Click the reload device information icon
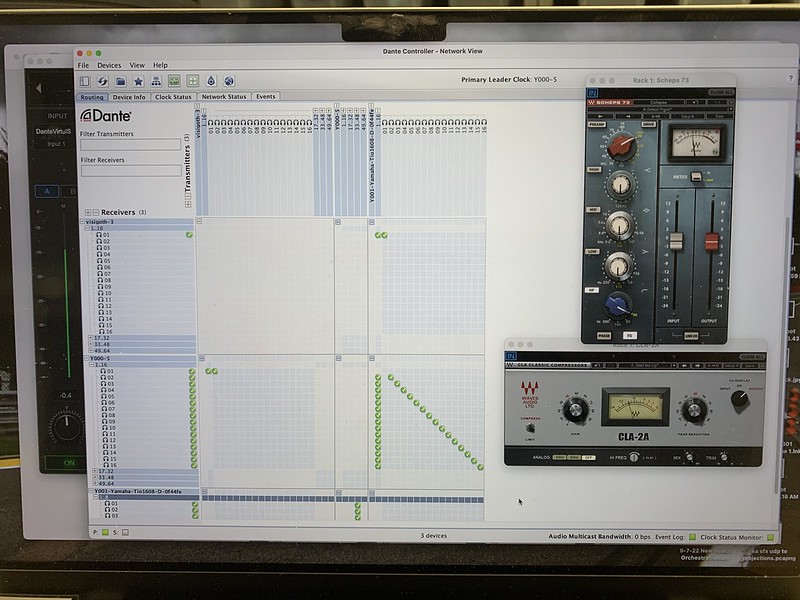 click(103, 81)
